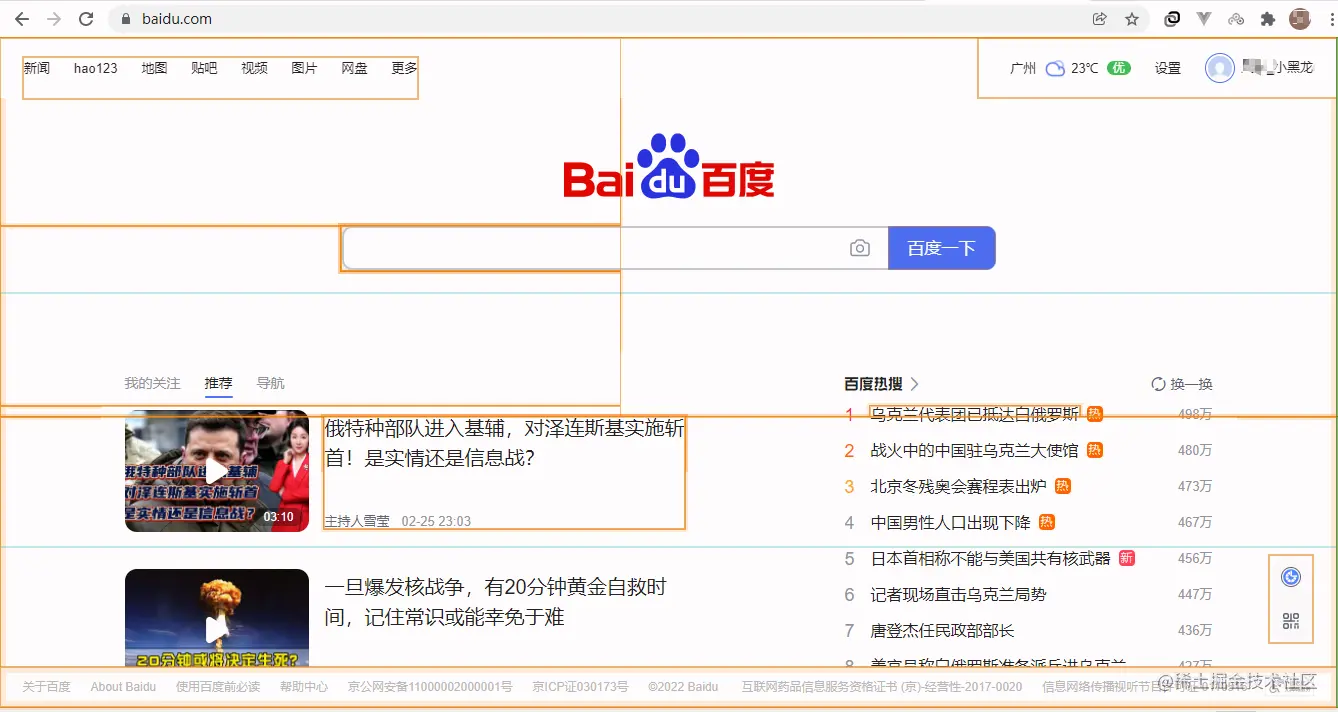Open the 新闻 link
The height and width of the screenshot is (712, 1338).
[37, 68]
